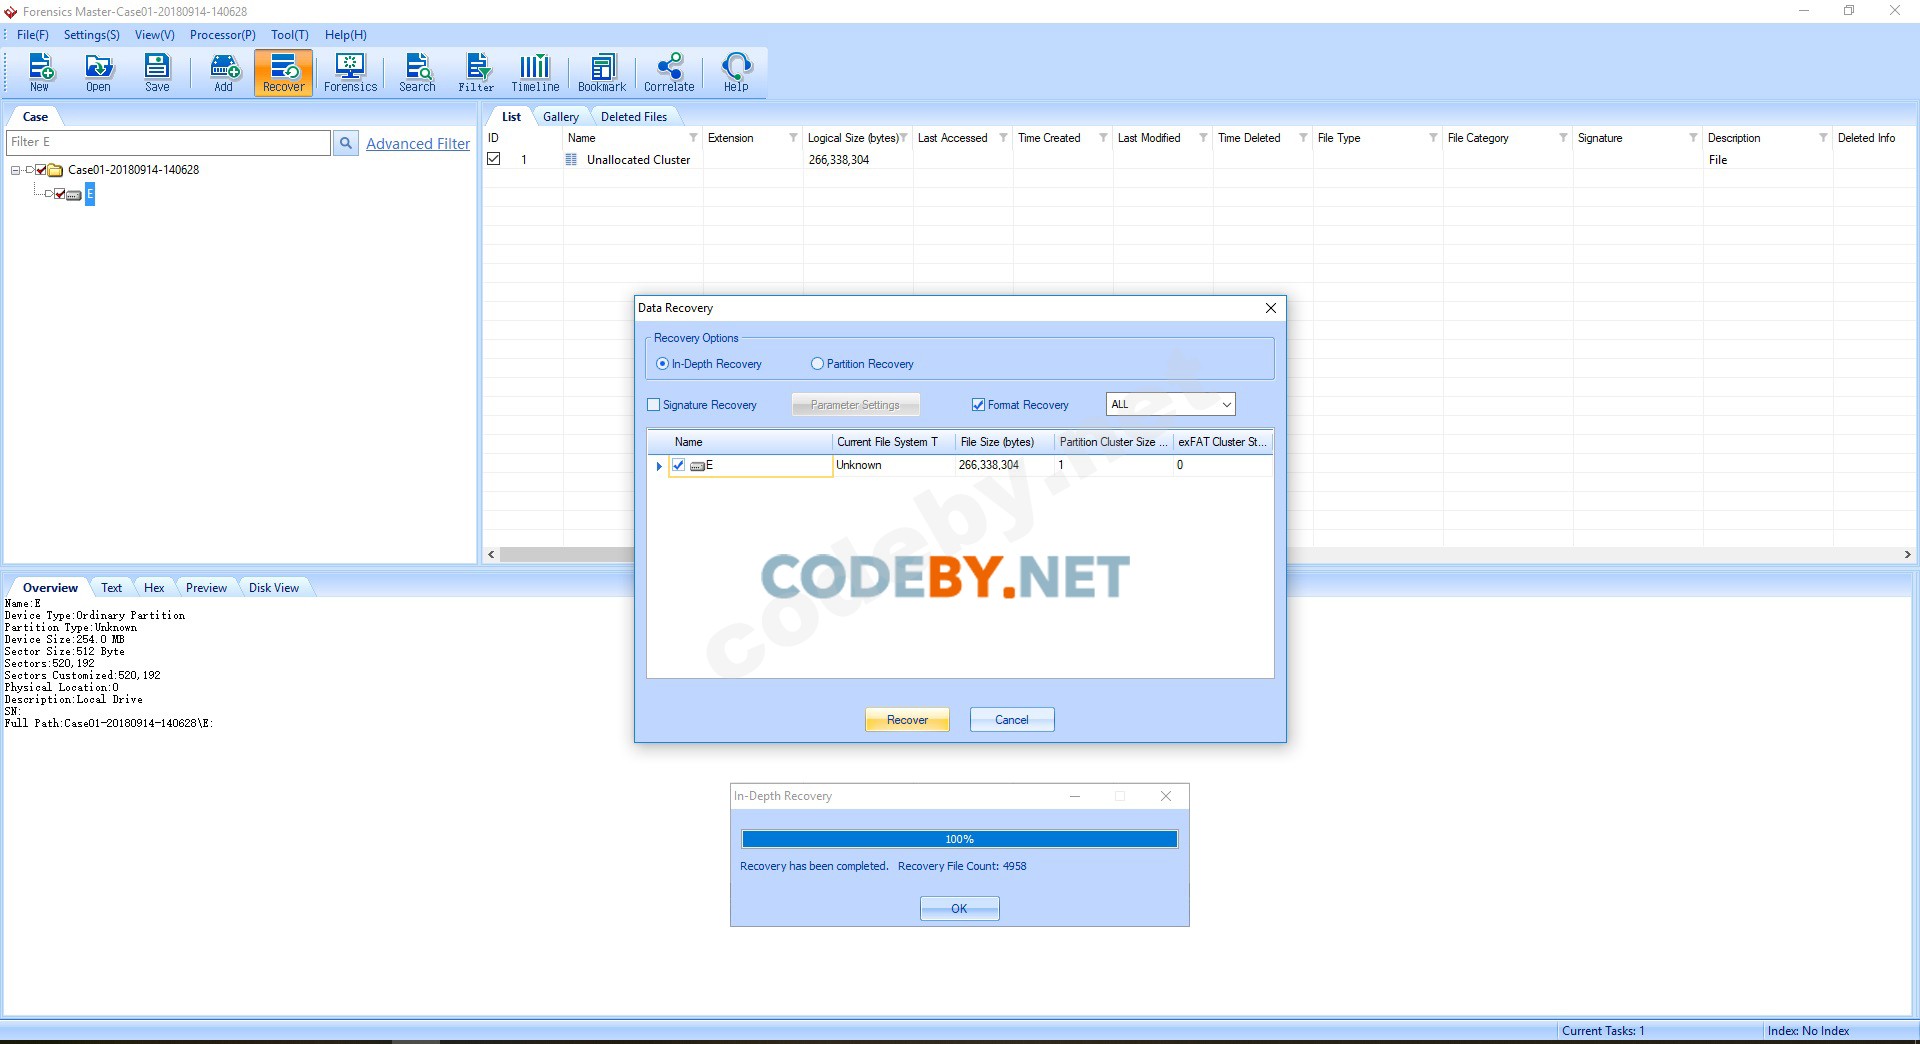Screen dimensions: 1920x1044
Task: Enable the Signature Recovery checkbox
Action: click(654, 405)
